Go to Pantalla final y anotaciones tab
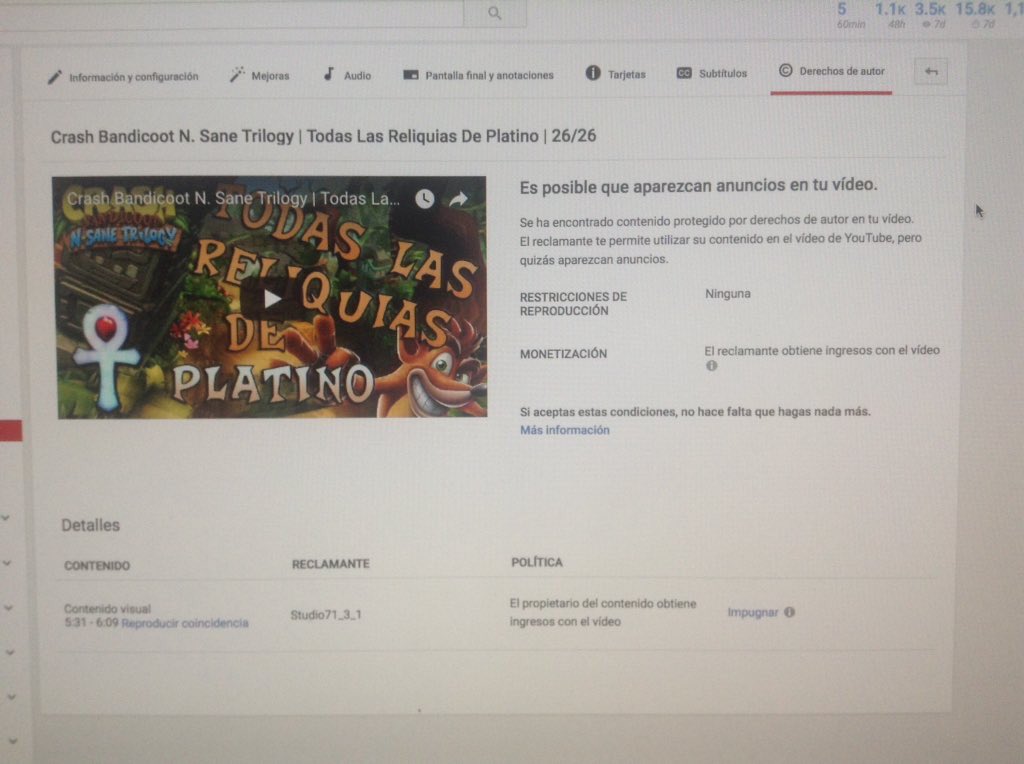This screenshot has height=764, width=1024. point(478,74)
